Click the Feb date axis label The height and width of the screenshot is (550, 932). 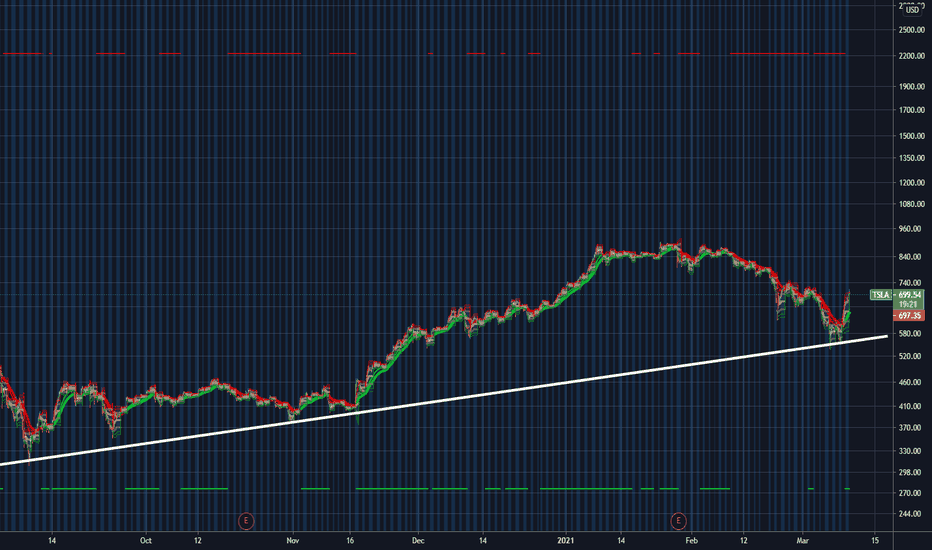691,540
